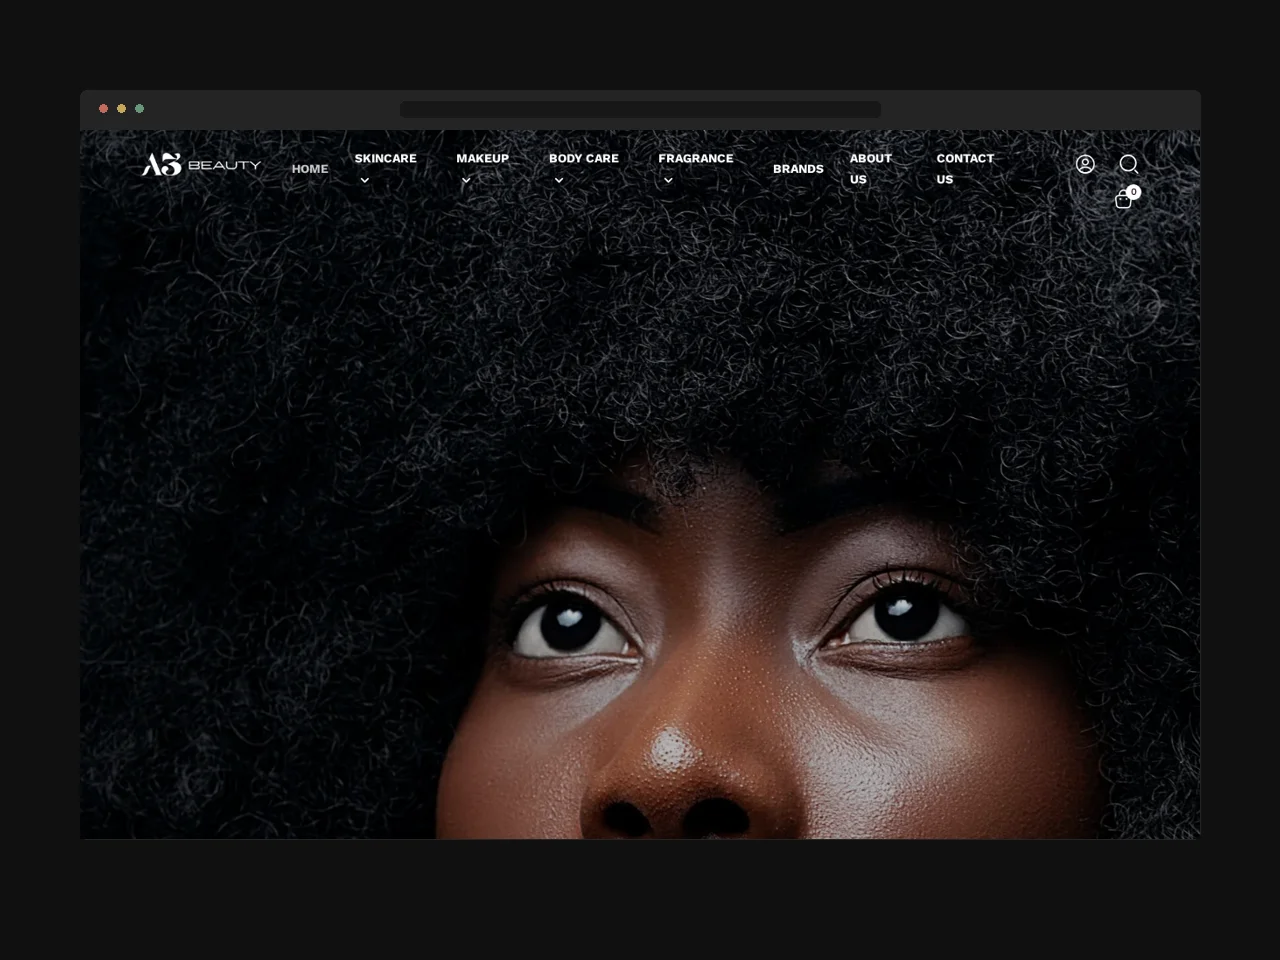Expand the Skincare dropdown chevron

(x=365, y=181)
